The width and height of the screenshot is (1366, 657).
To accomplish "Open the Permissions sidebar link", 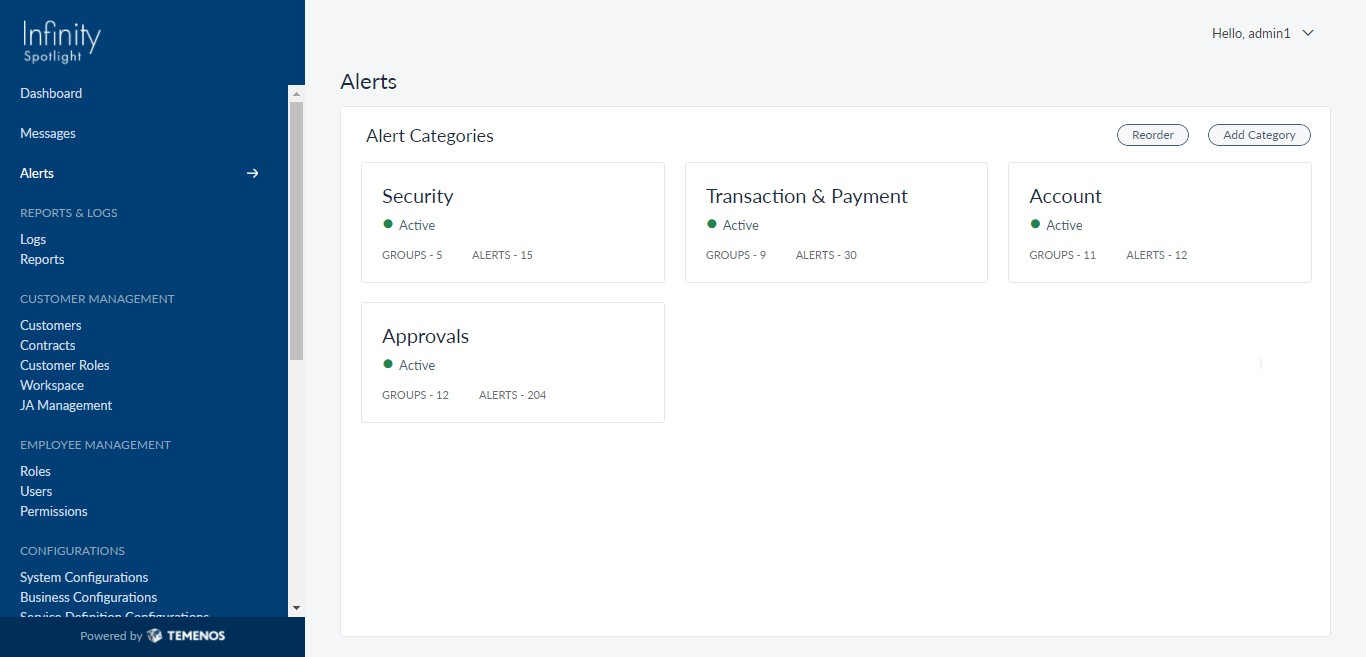I will coord(54,511).
